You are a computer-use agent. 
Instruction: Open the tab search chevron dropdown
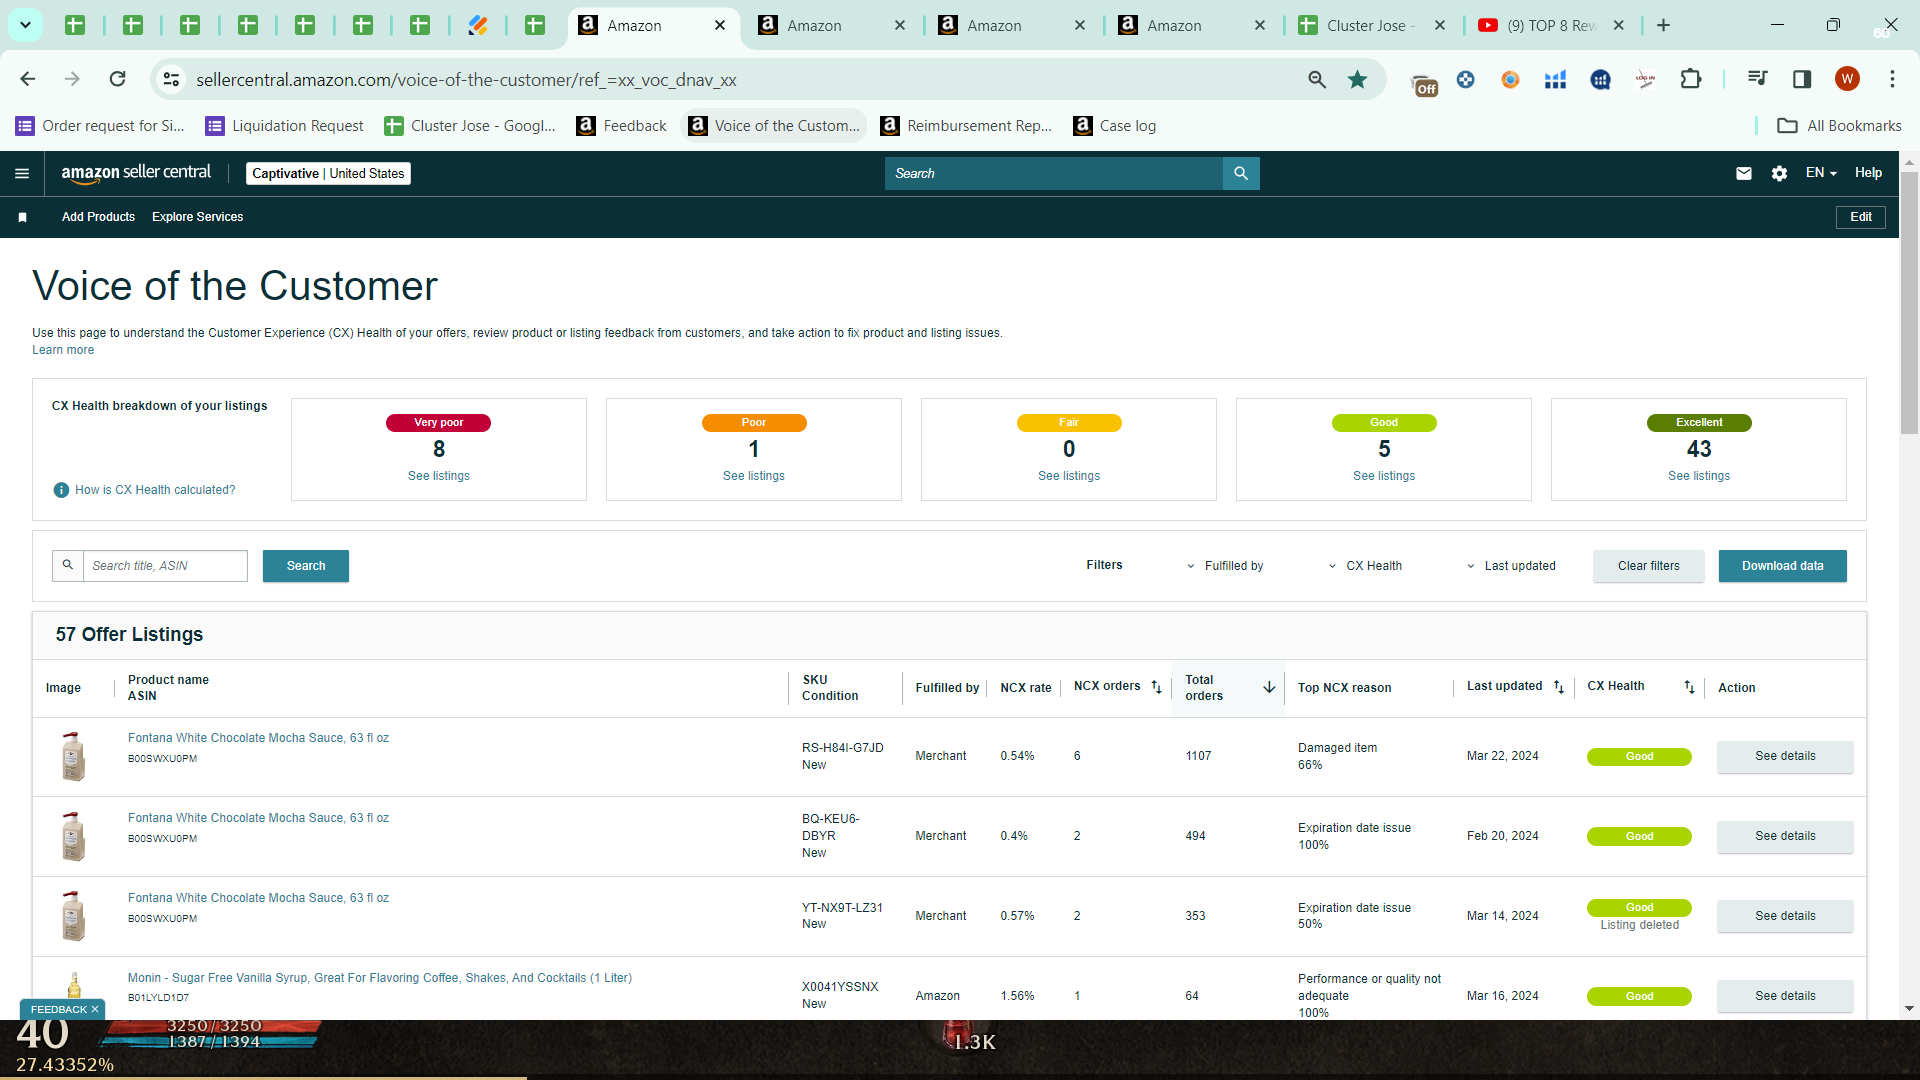25,25
